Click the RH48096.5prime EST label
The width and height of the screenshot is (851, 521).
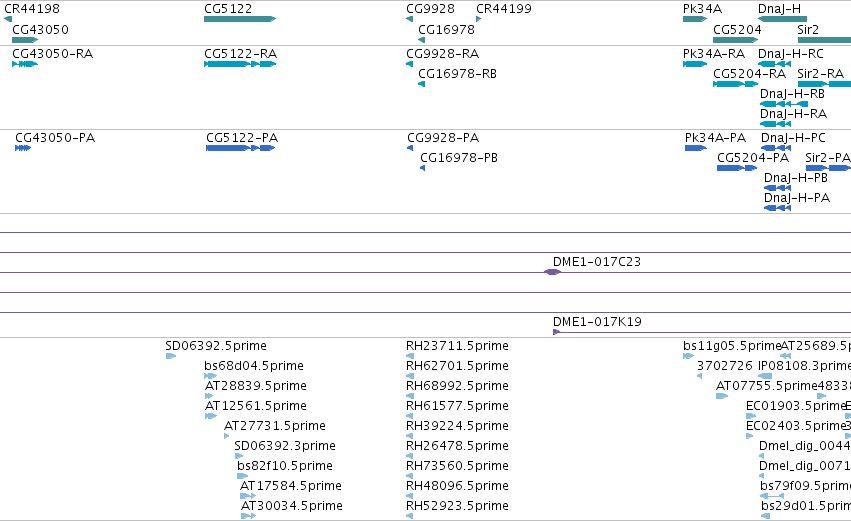(458, 487)
